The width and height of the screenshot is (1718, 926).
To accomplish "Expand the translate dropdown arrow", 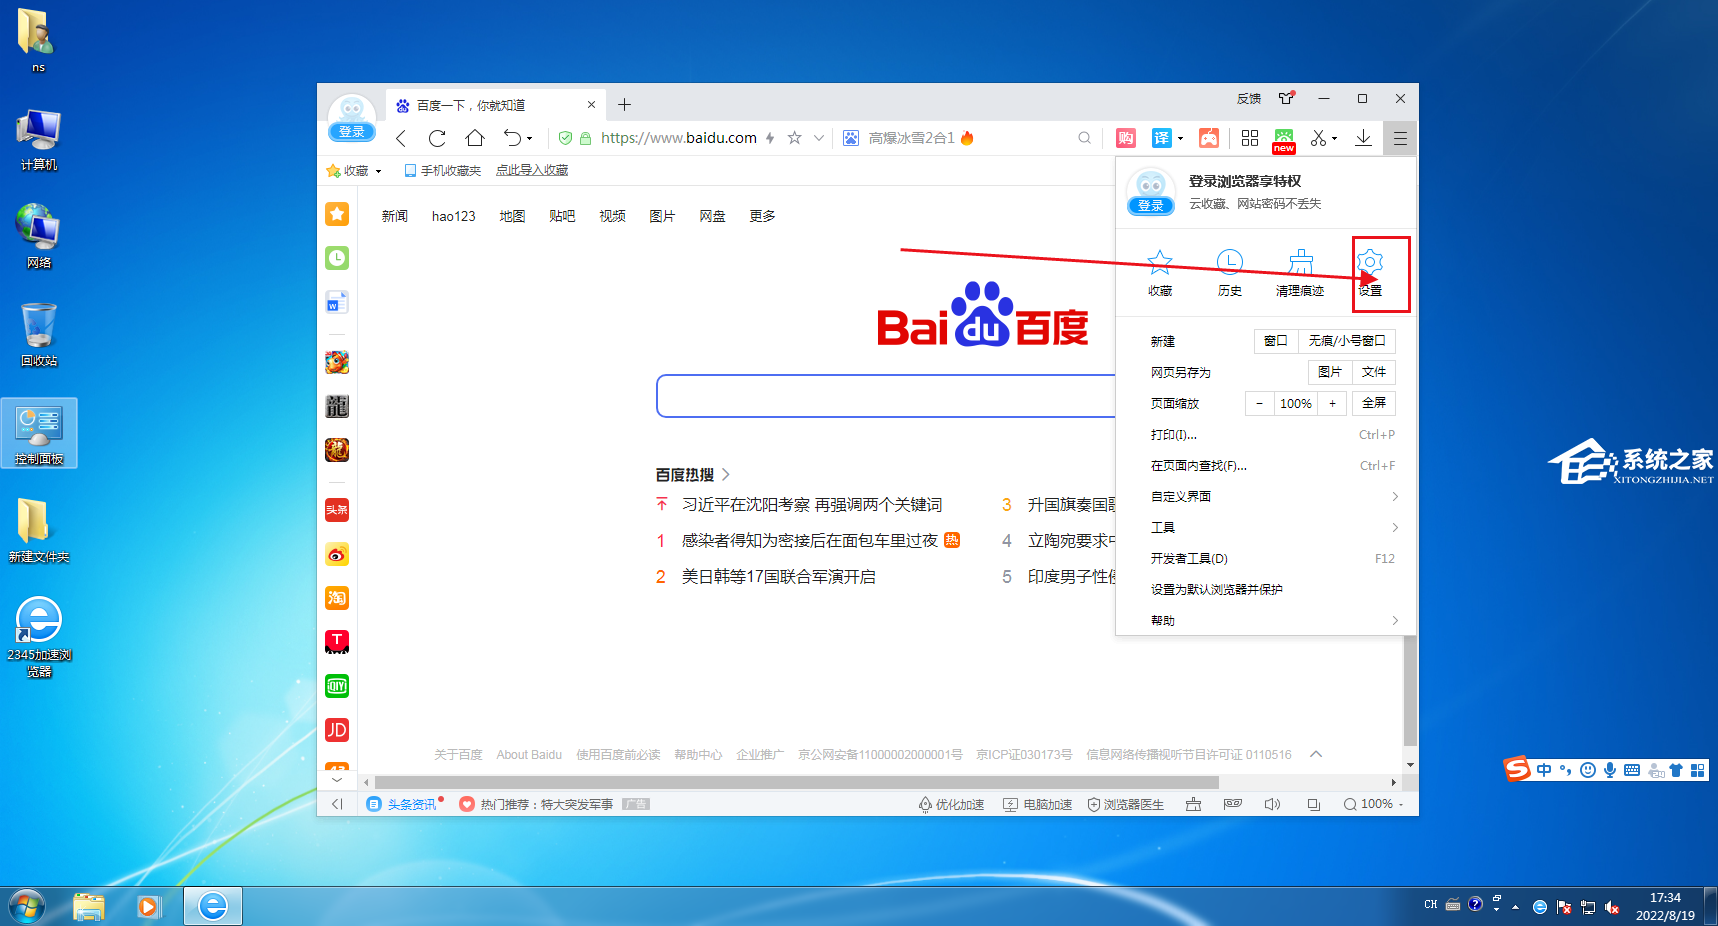I will (1181, 139).
